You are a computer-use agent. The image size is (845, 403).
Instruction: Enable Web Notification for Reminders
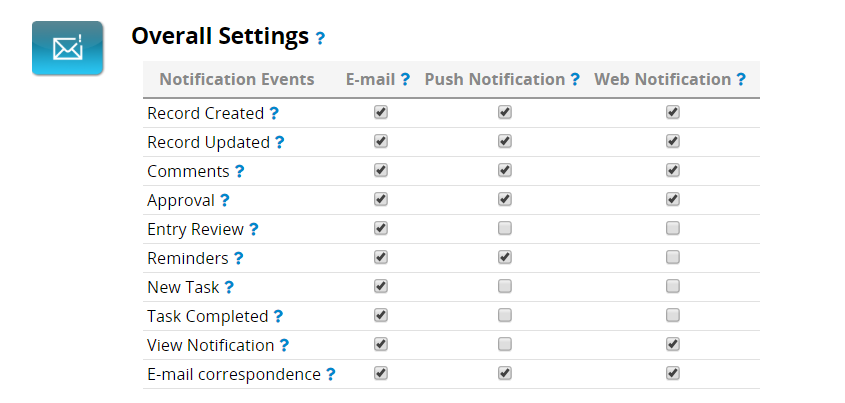(x=673, y=258)
